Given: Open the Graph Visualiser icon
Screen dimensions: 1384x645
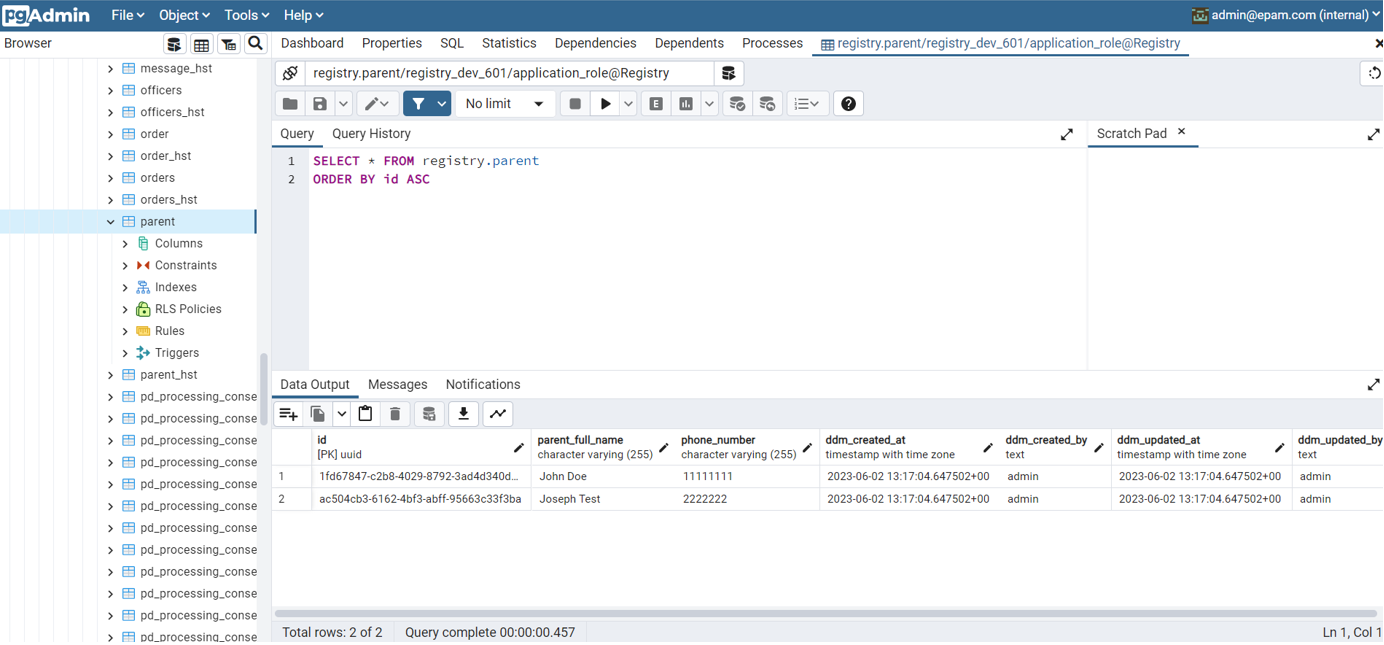Looking at the screenshot, I should (498, 414).
